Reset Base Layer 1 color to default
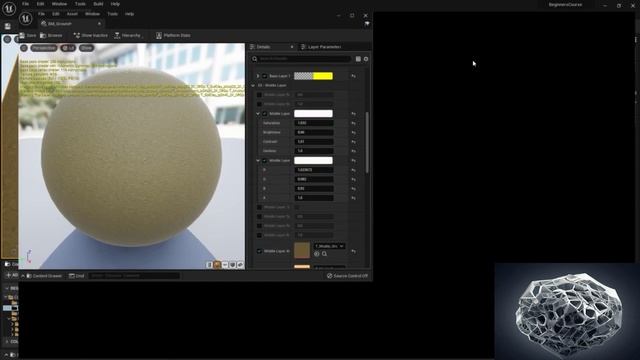This screenshot has height=360, width=640. point(353,76)
